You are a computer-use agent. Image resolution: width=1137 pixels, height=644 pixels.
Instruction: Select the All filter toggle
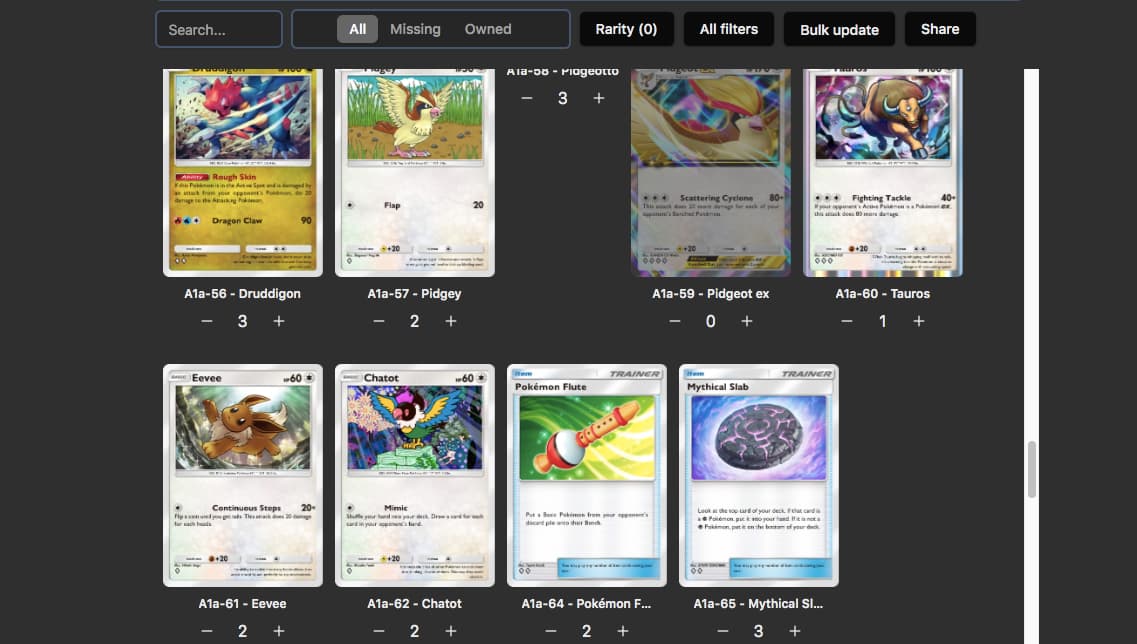tap(357, 29)
